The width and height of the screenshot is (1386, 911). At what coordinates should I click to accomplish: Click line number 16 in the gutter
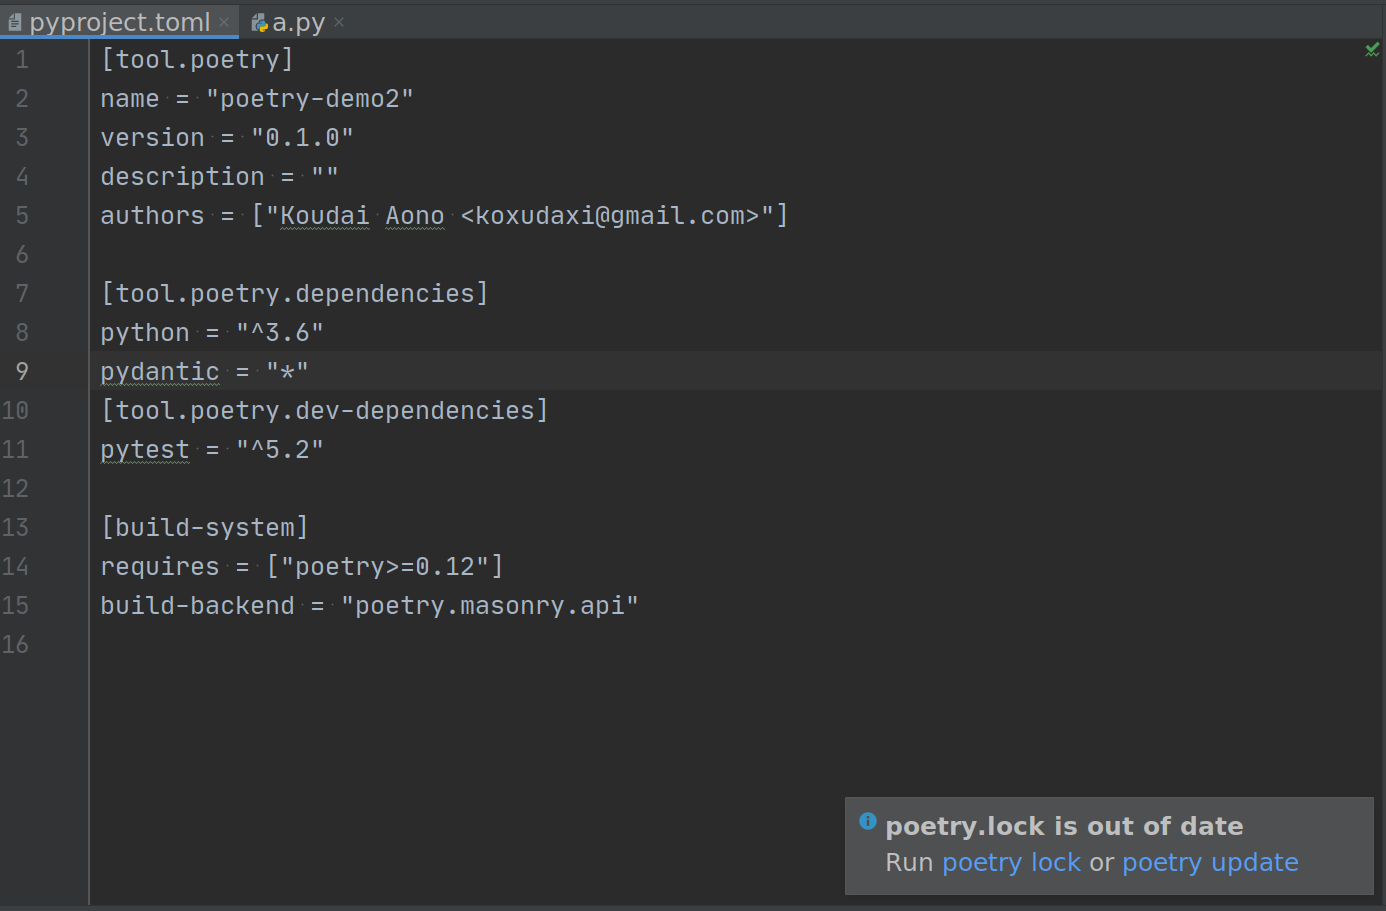pyautogui.click(x=15, y=644)
